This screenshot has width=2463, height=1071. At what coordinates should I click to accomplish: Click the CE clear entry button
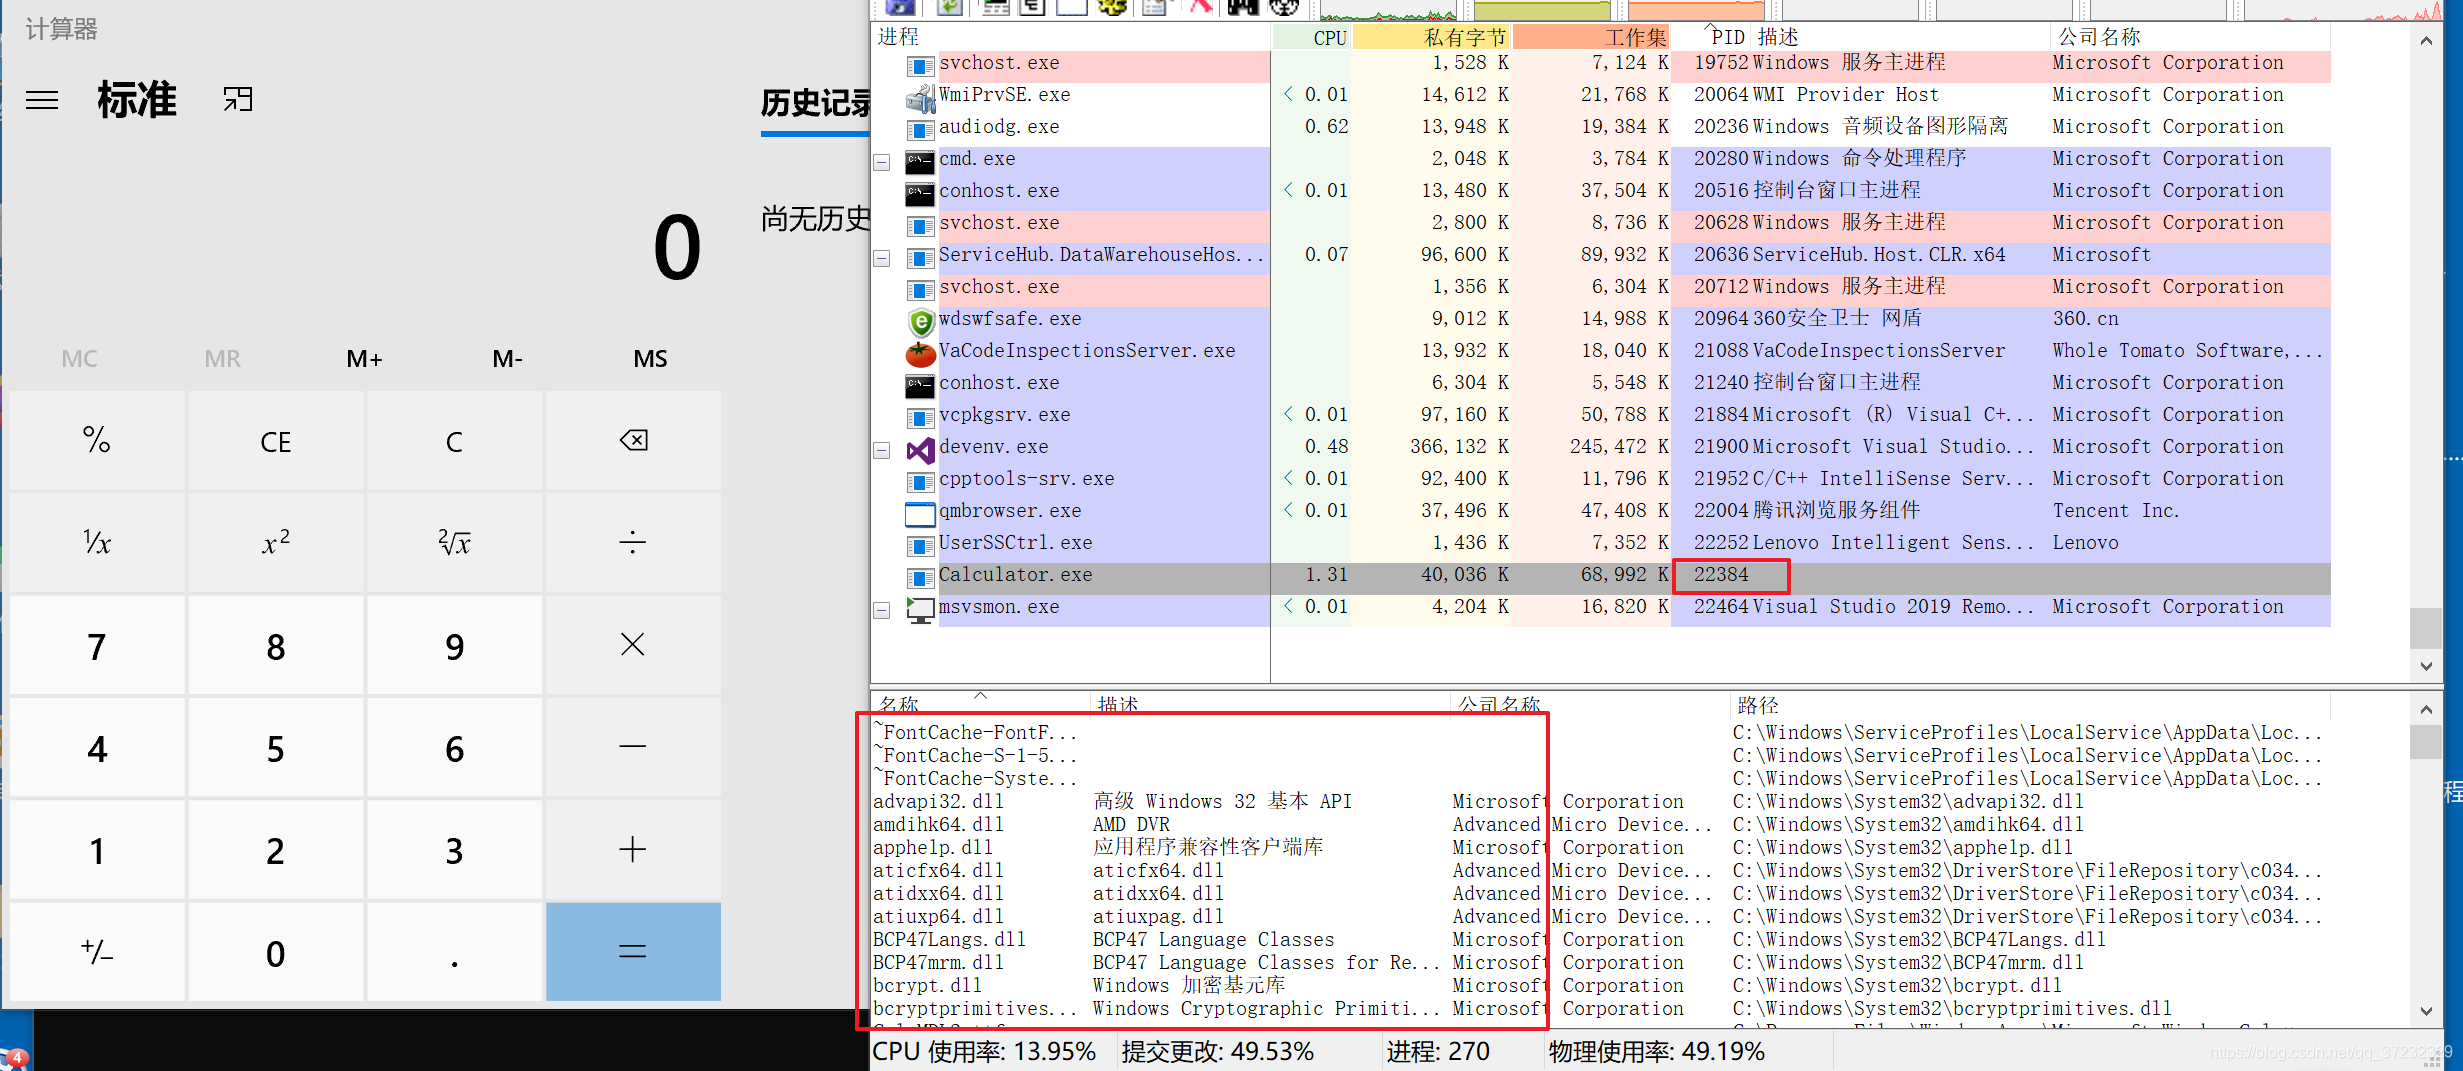tap(276, 440)
